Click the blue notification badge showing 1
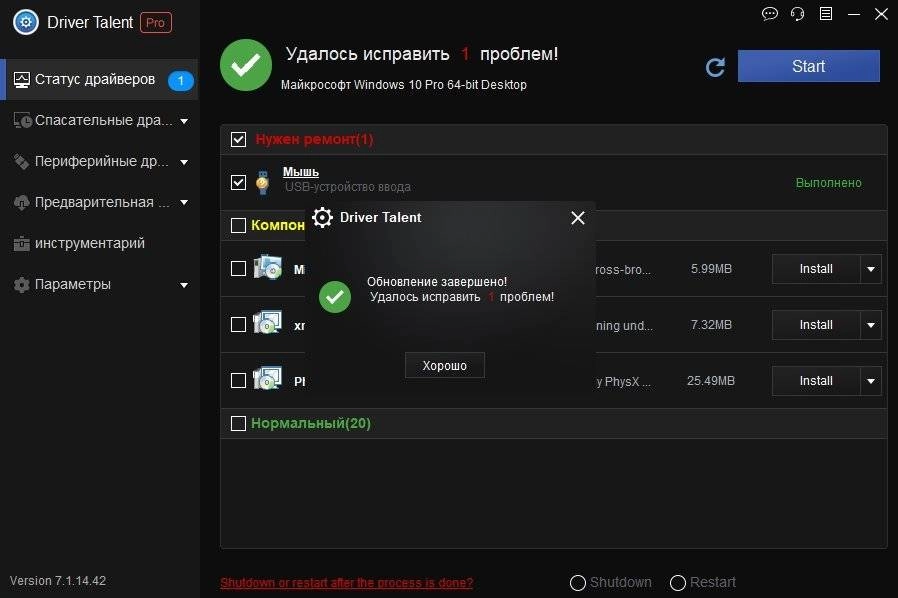Screen dimensions: 898x598 [x=180, y=81]
